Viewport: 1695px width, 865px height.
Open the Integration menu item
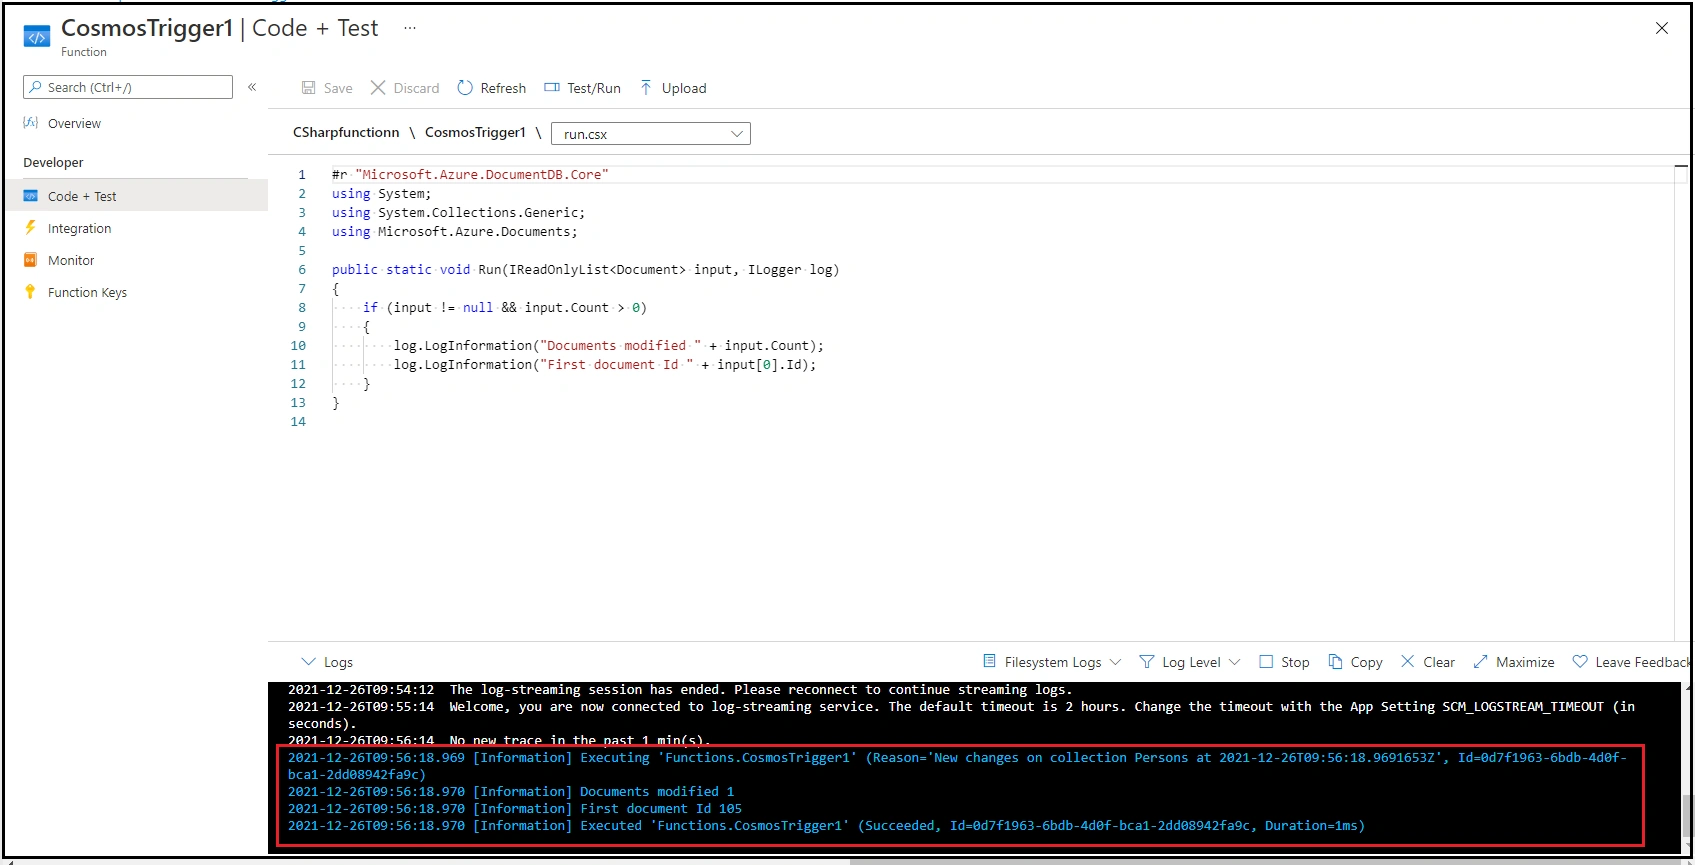79,228
